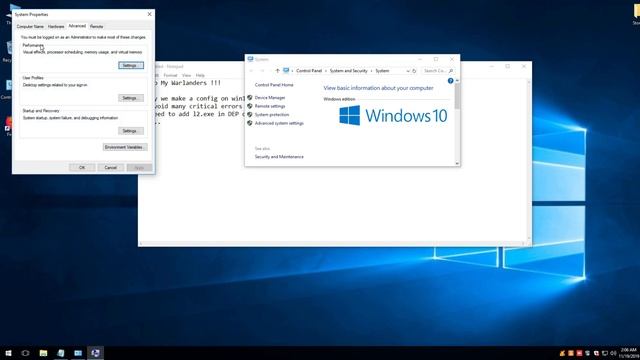
Task: Click text 'My Warlanders !!!' in Notepad
Action: click(191, 83)
